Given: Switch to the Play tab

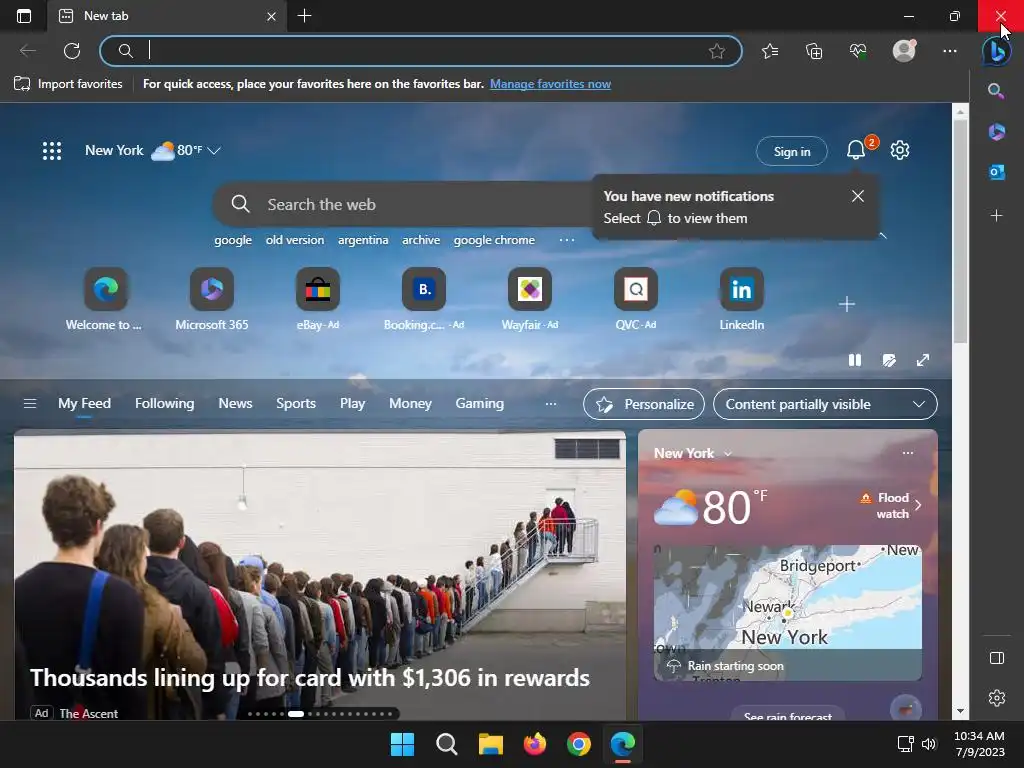Looking at the screenshot, I should (x=352, y=404).
